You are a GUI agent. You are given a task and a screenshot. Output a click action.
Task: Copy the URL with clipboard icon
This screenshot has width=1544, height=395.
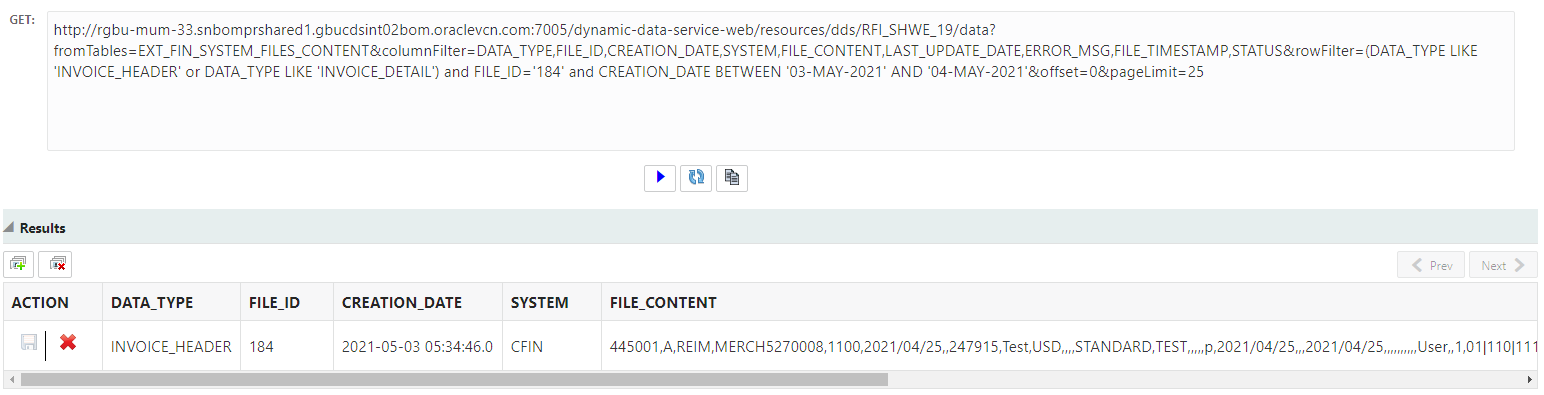click(x=732, y=177)
